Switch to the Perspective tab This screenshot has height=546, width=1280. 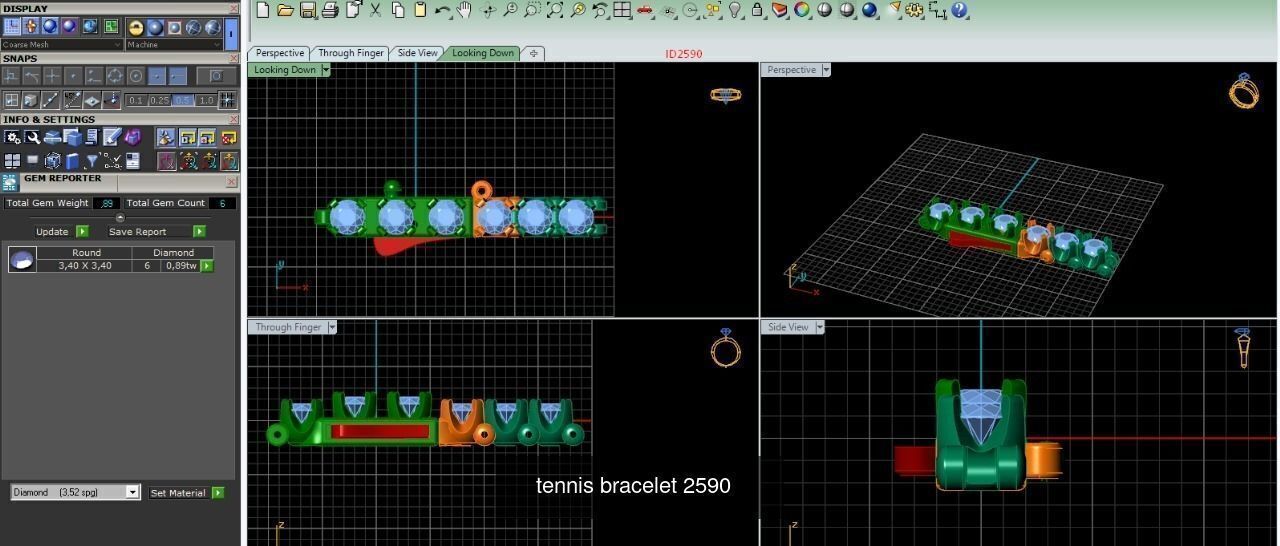coord(280,53)
